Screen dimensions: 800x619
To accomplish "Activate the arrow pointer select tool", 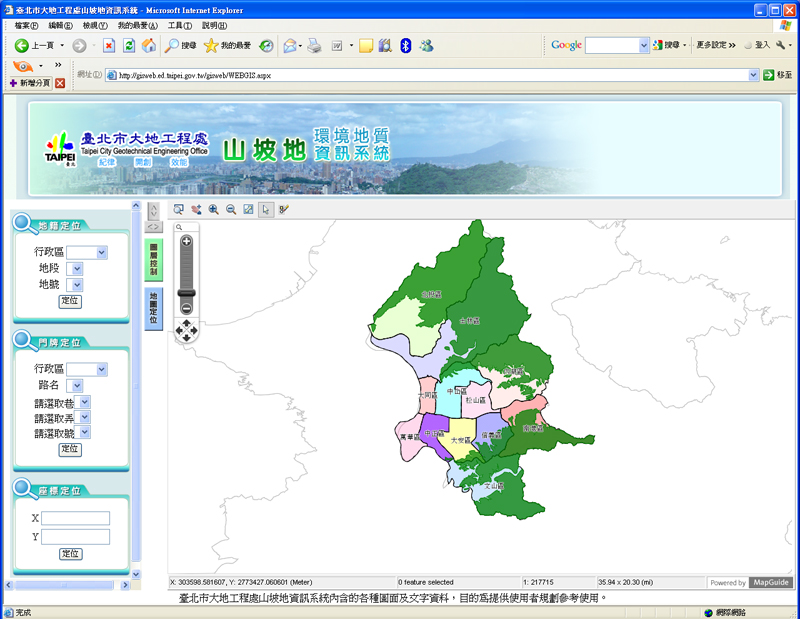I will (x=266, y=209).
